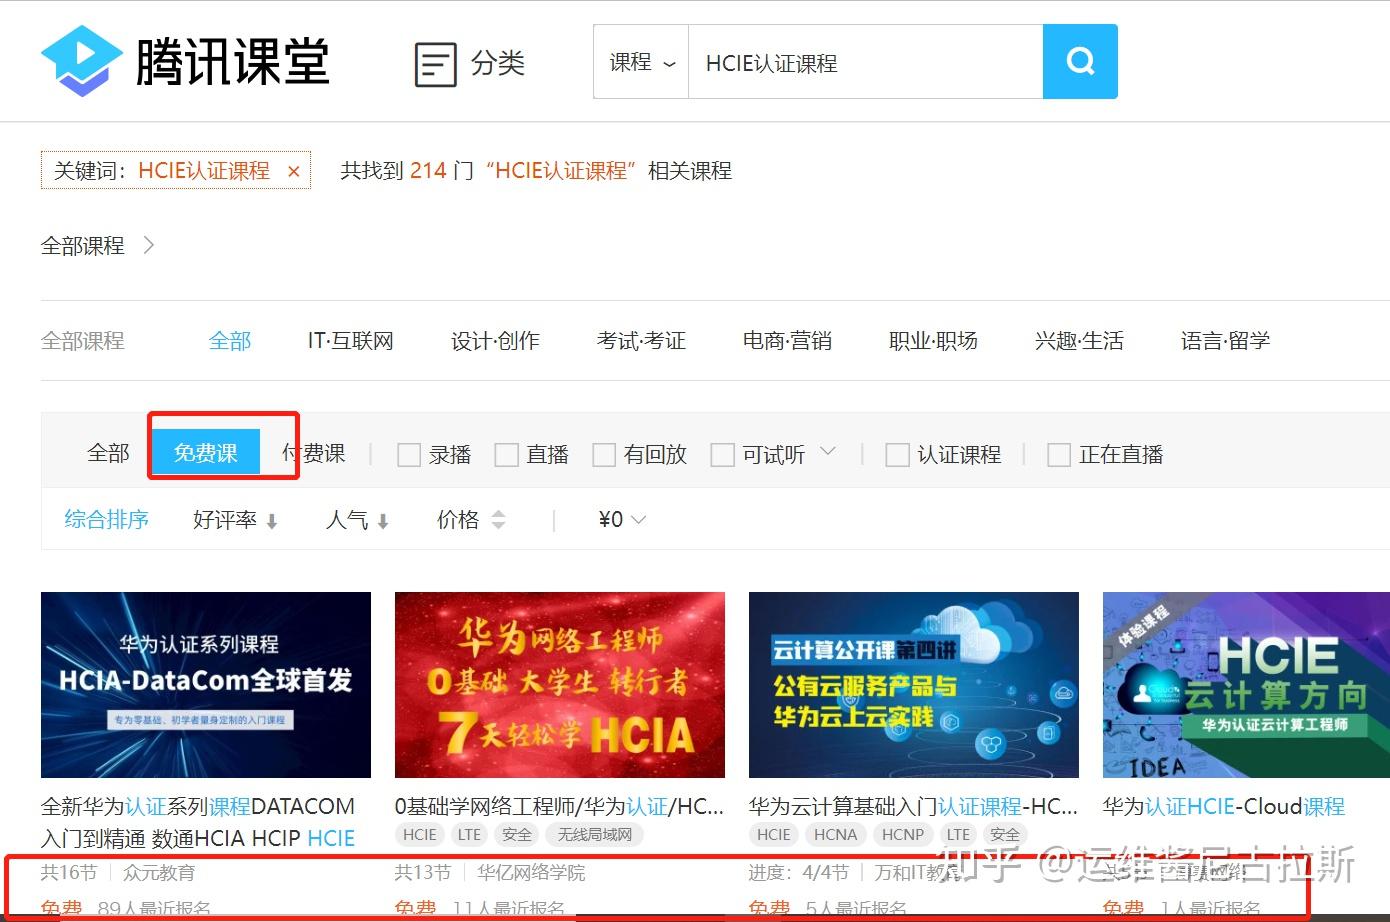The image size is (1390, 922).
Task: Sort by 好评率 down arrow
Action: [x=272, y=521]
